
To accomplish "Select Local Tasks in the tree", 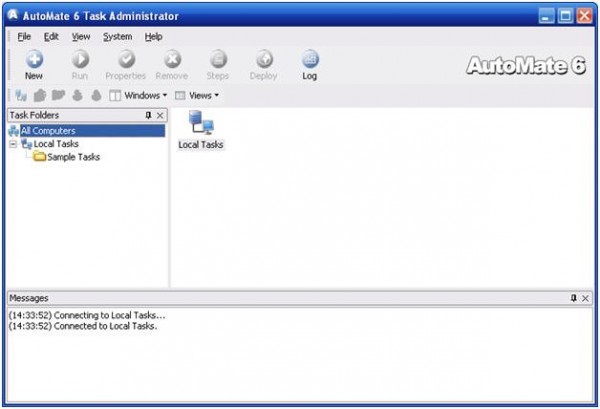I will (x=56, y=144).
